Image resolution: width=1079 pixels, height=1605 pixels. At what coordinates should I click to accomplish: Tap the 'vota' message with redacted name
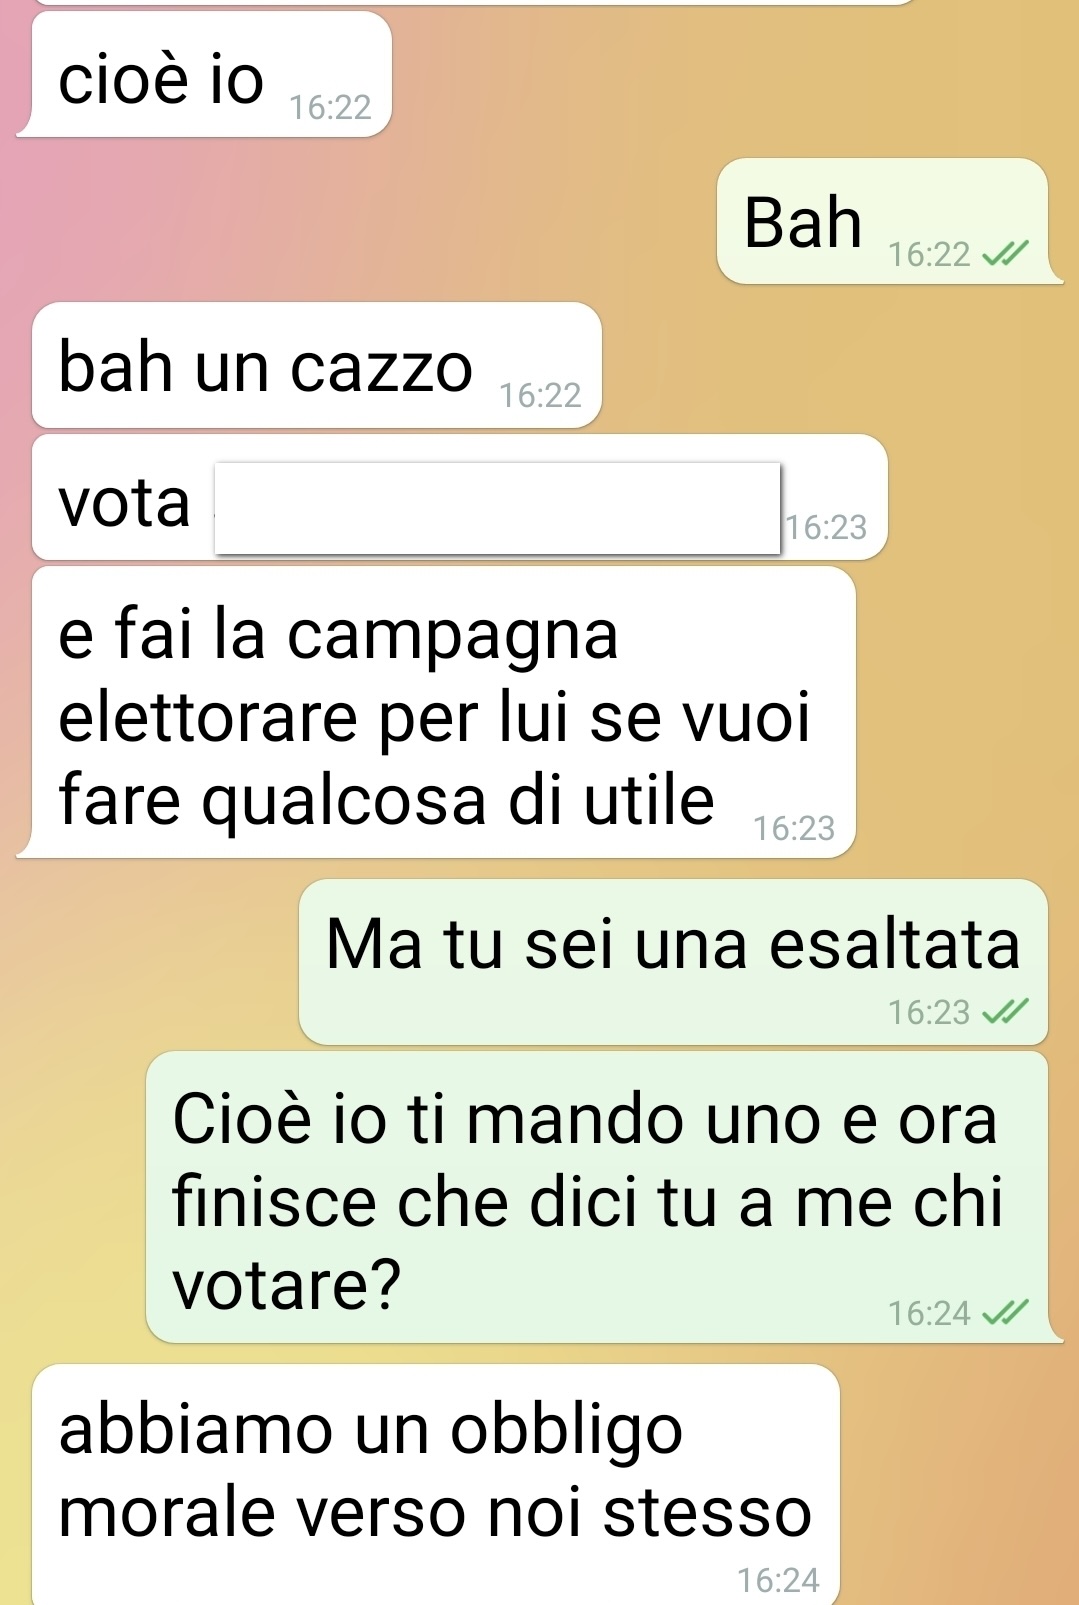tap(460, 497)
